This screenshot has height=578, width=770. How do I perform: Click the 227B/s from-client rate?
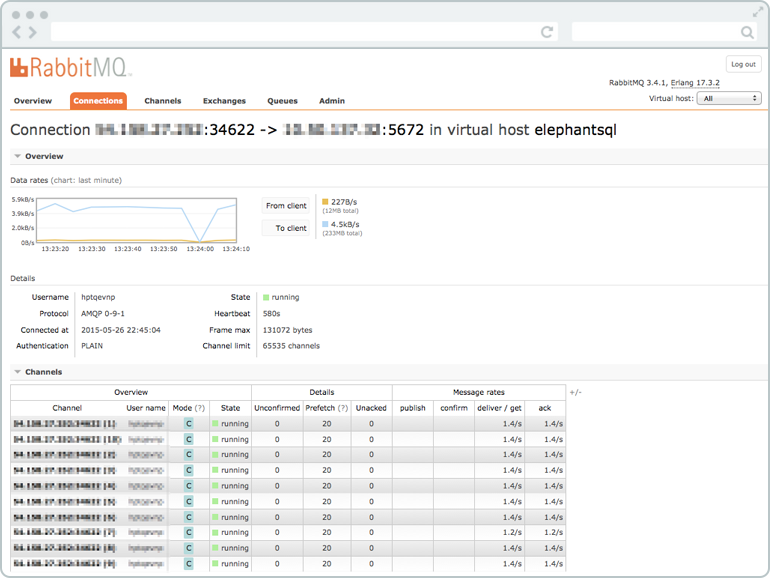[344, 202]
